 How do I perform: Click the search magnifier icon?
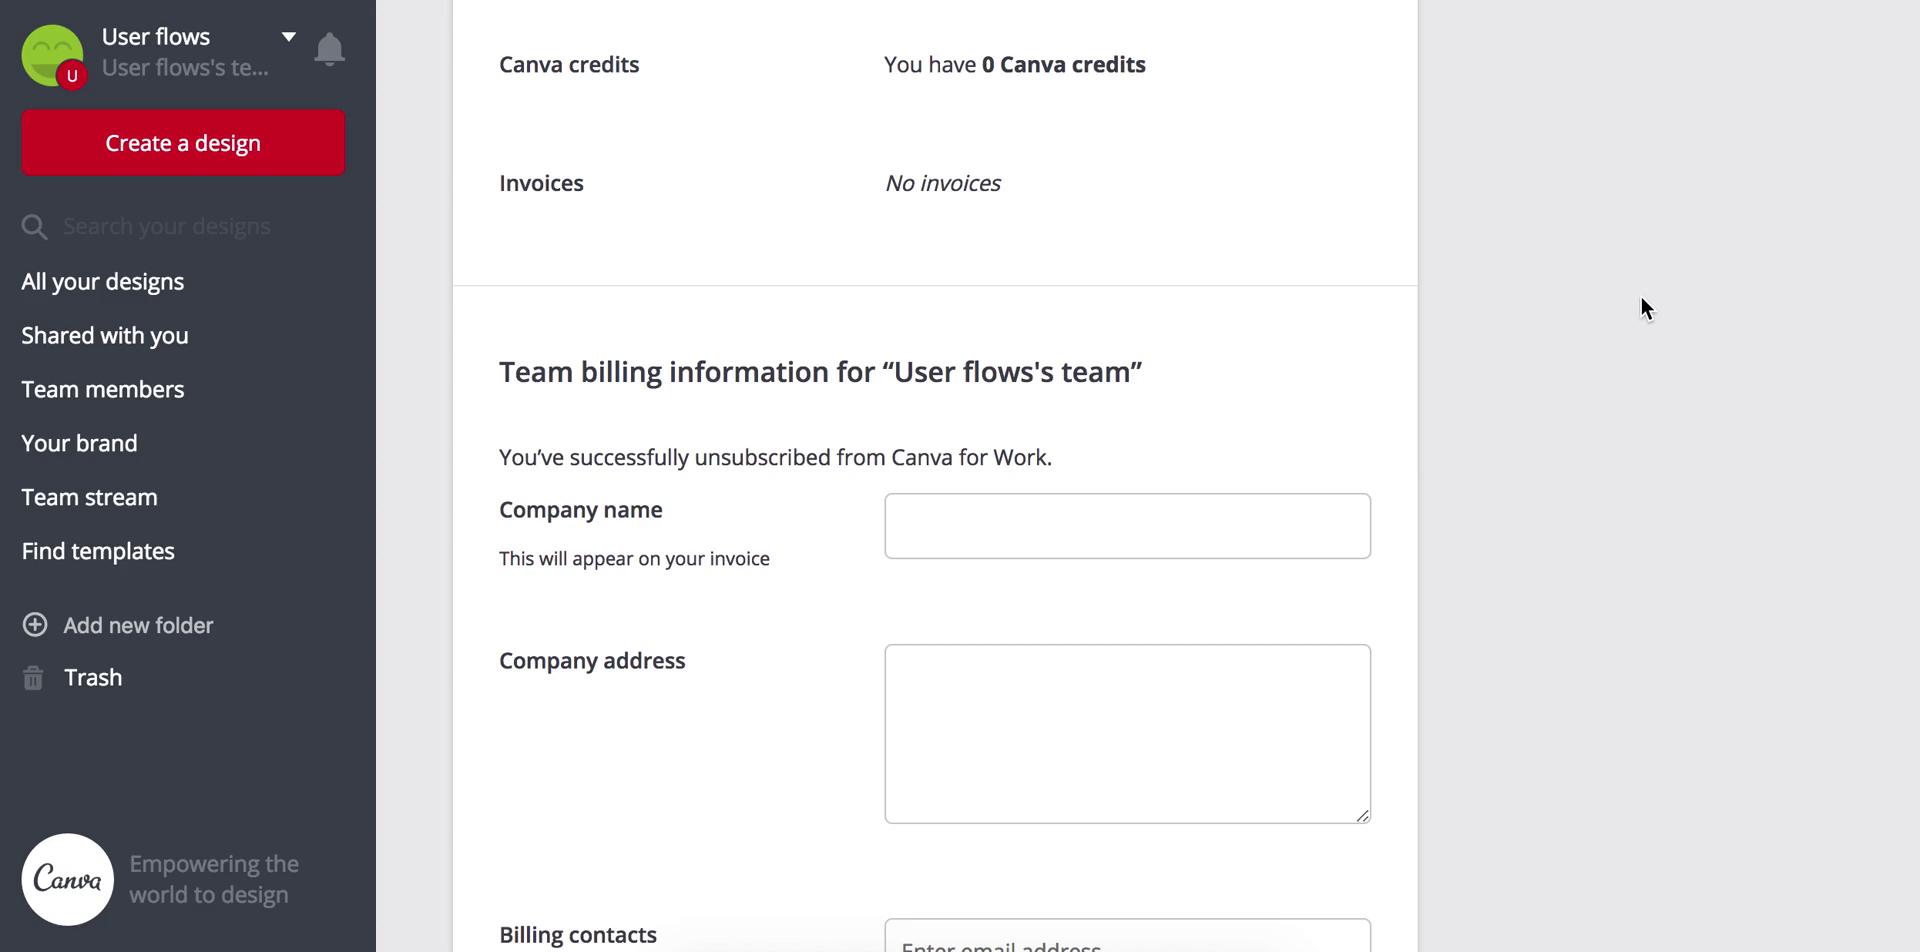coord(34,227)
